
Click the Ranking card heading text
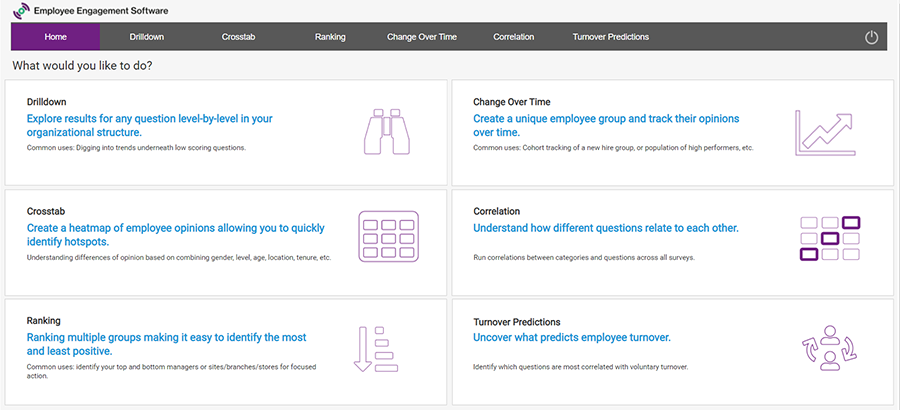tap(44, 321)
